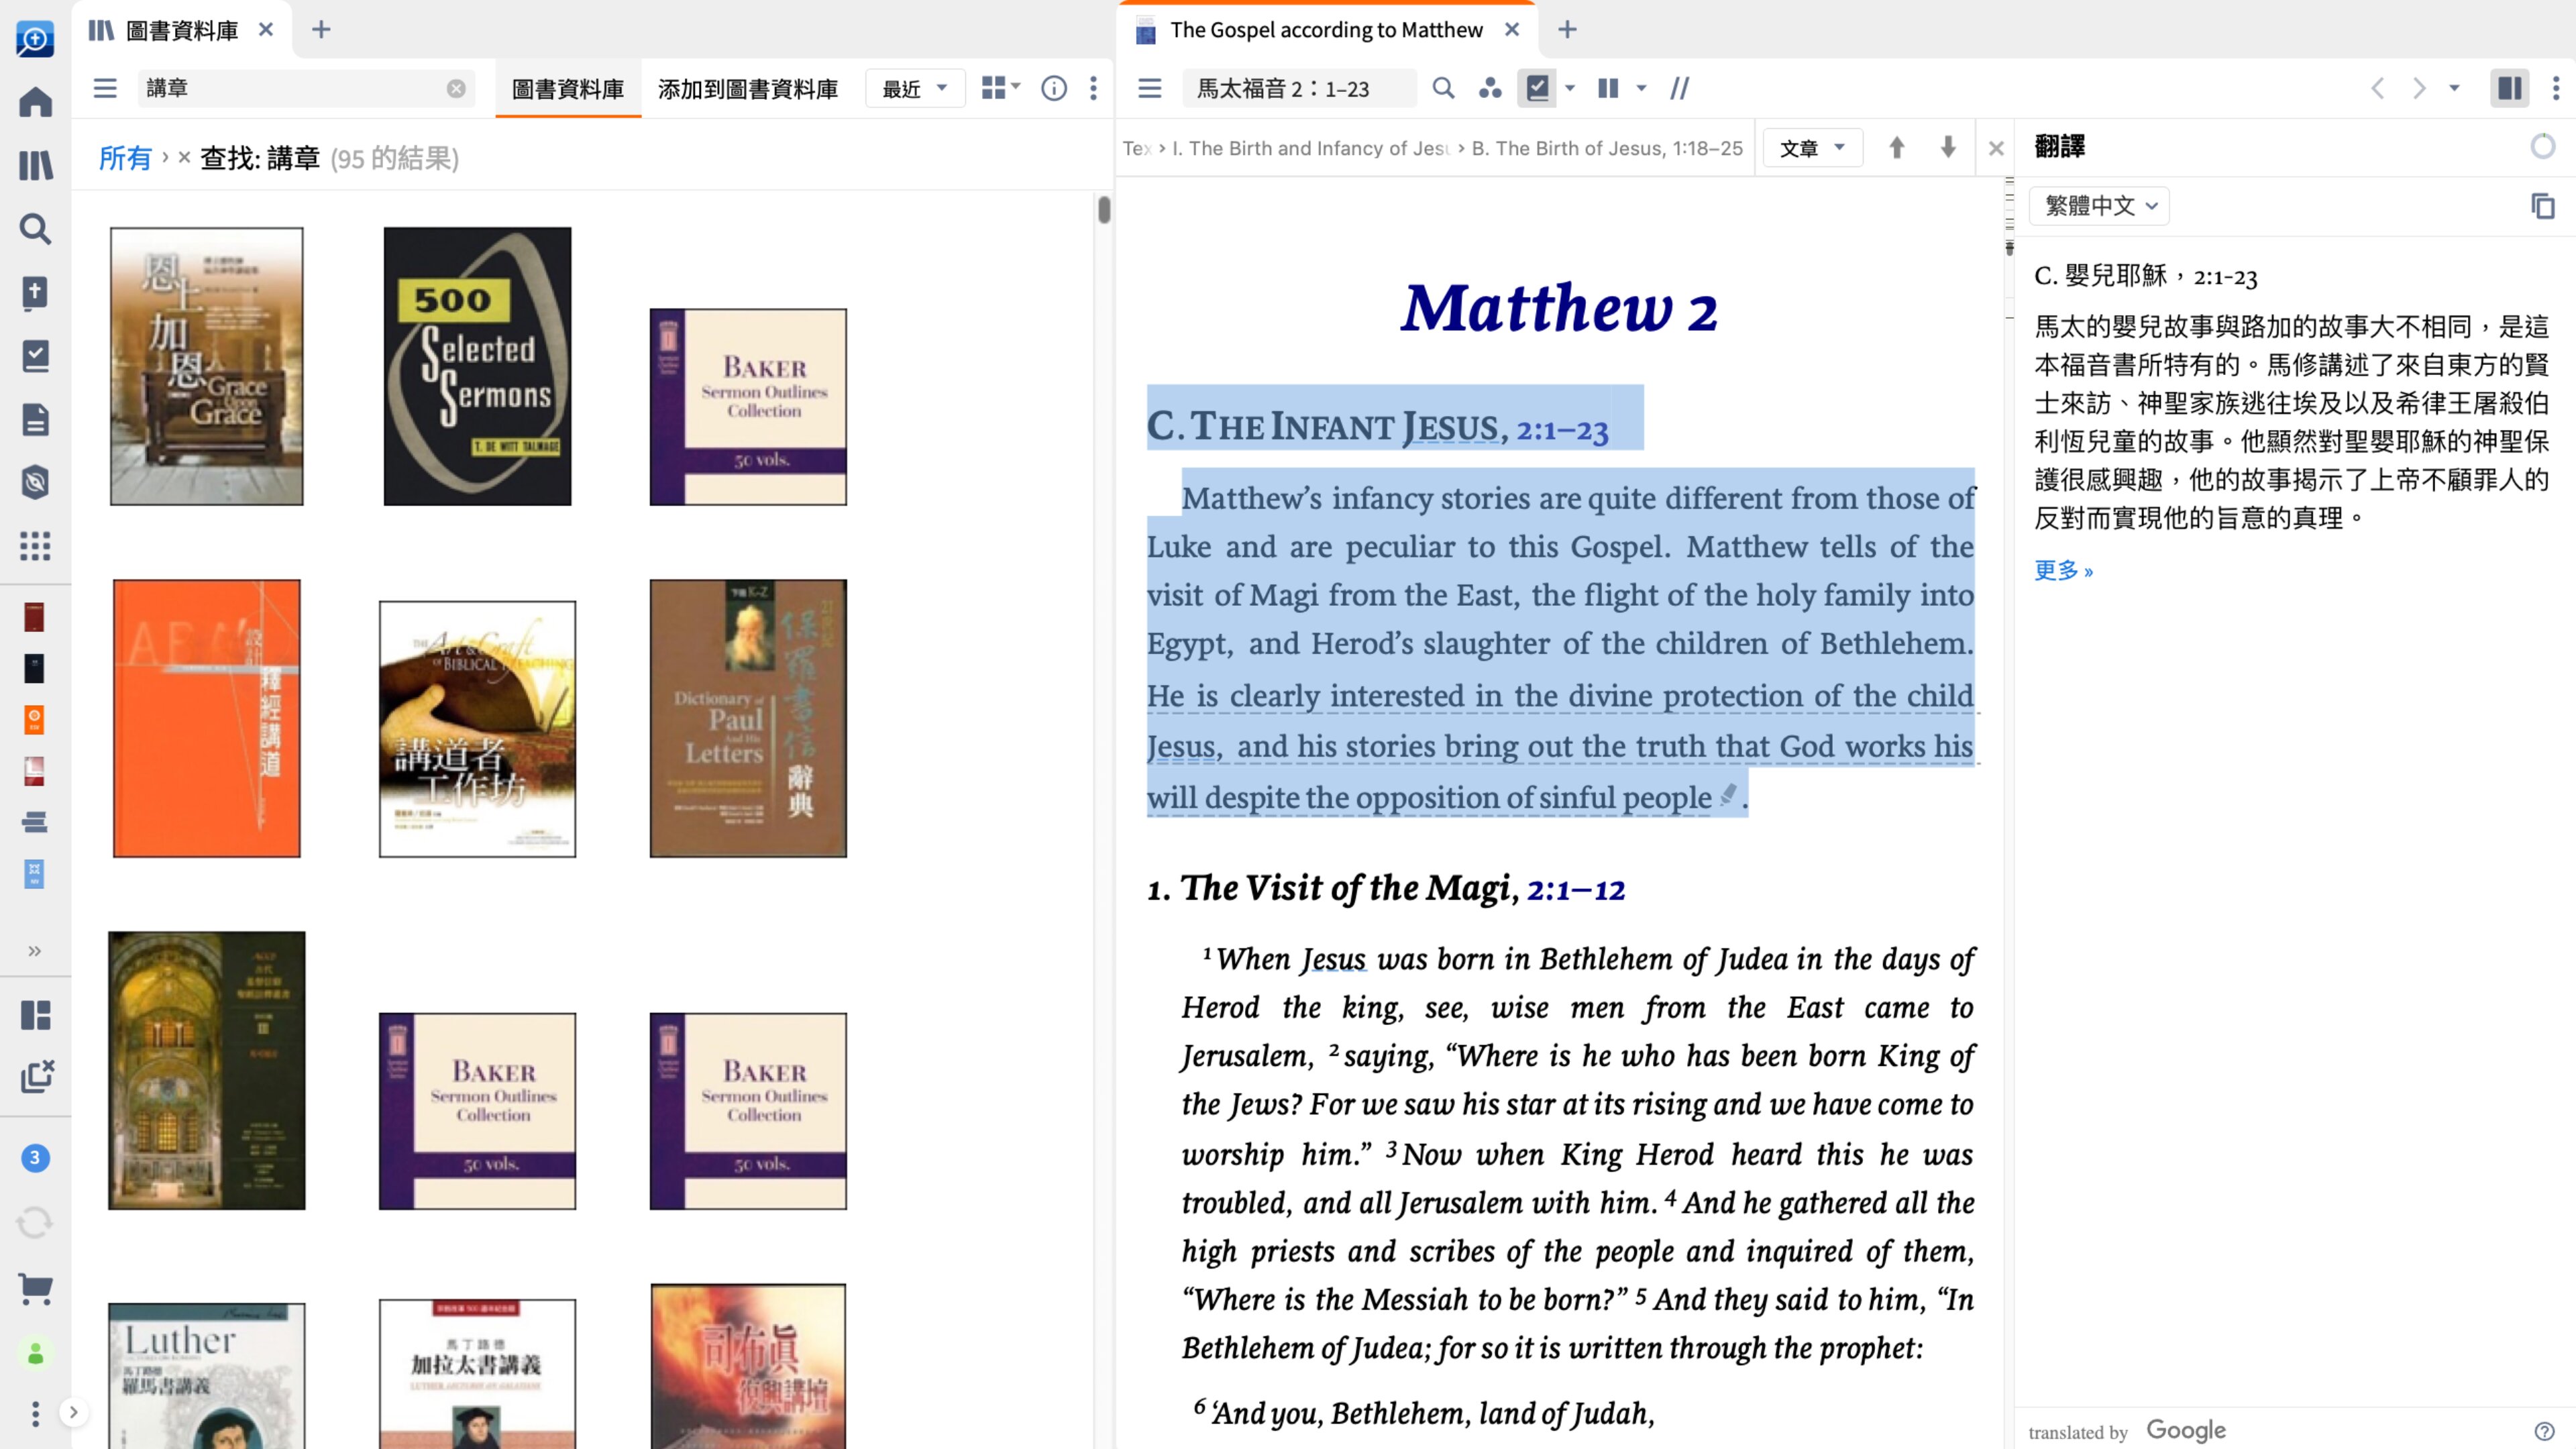Image resolution: width=2576 pixels, height=1449 pixels.
Task: Open the Dictionary of Paul Letters cover
Action: pos(748,718)
